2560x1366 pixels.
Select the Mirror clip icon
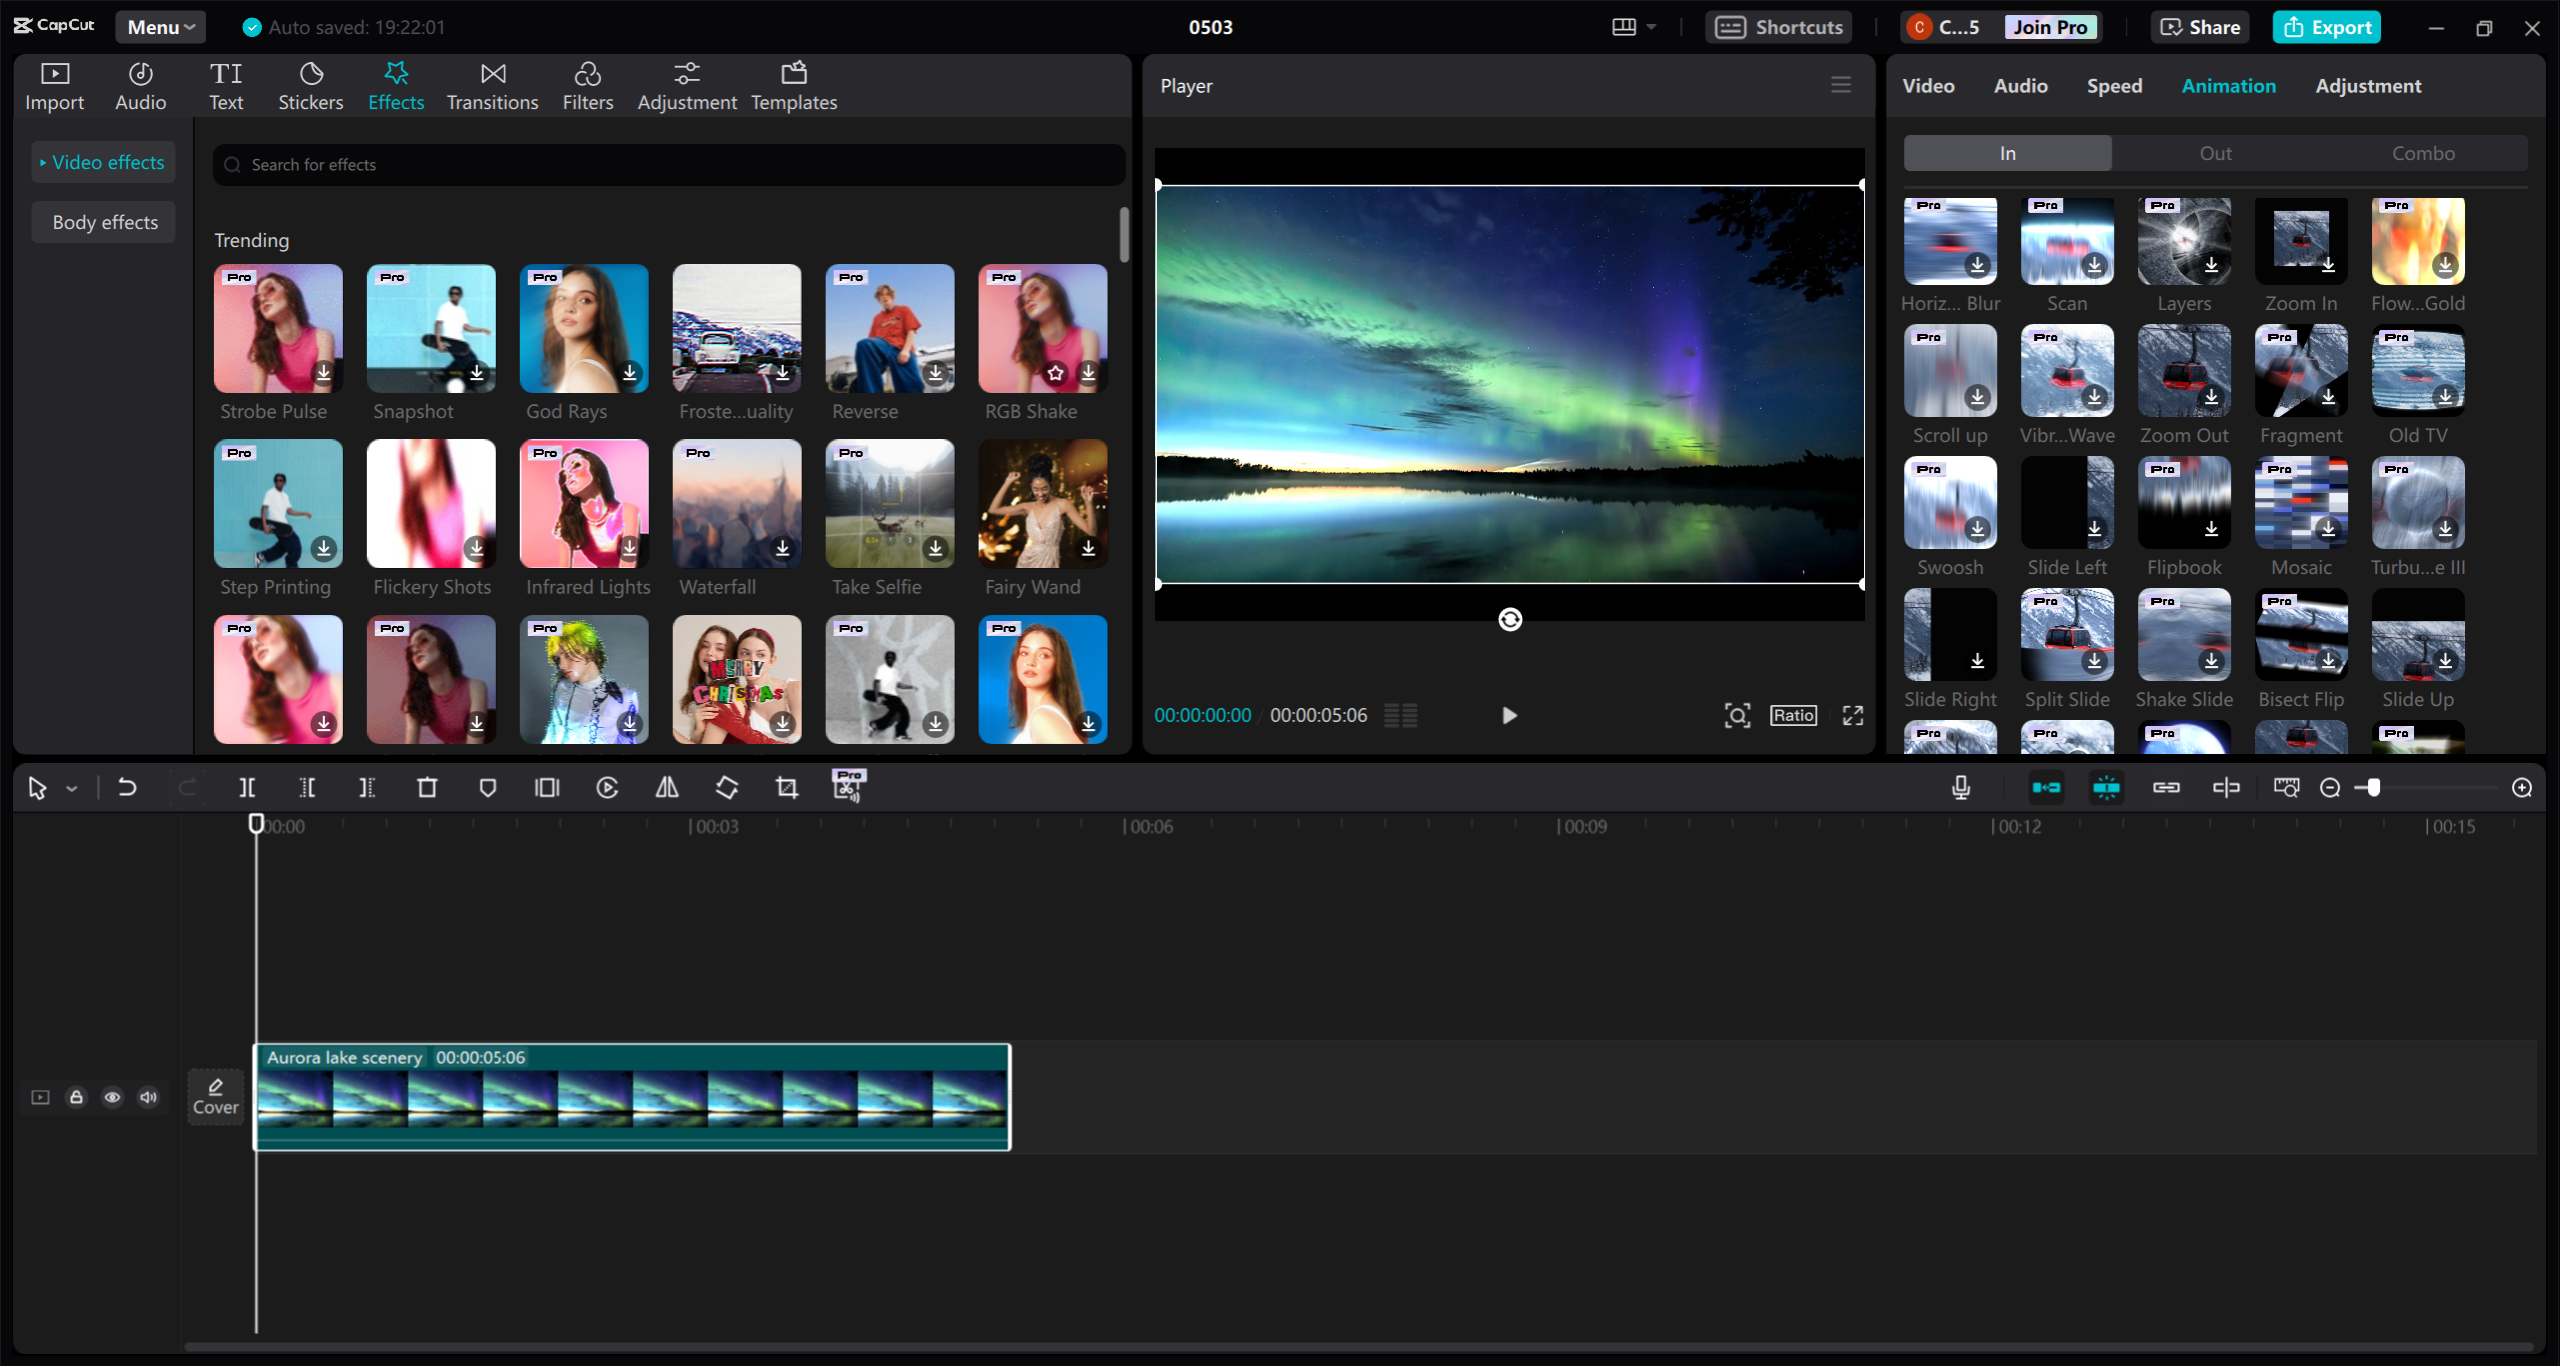(x=667, y=787)
